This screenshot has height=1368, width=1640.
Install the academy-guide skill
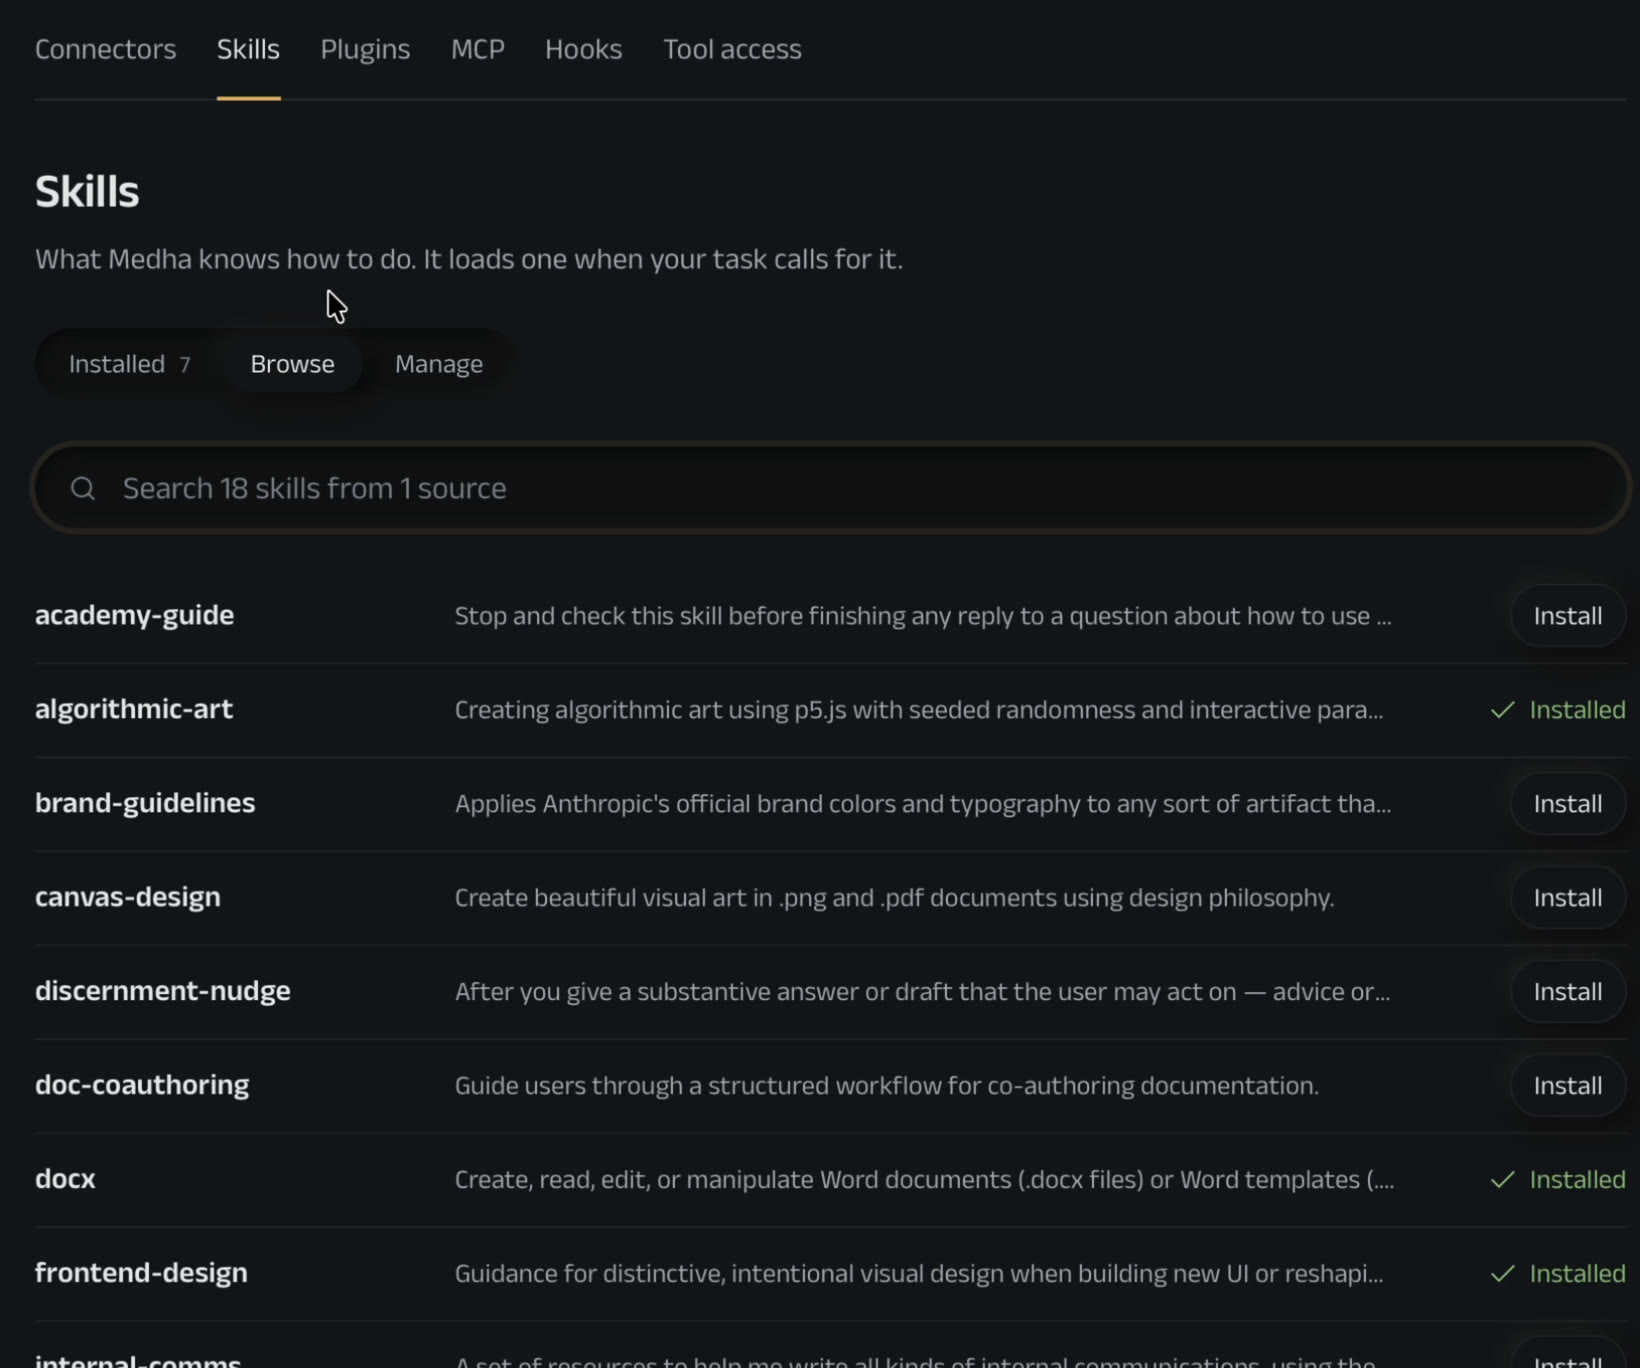1567,616
